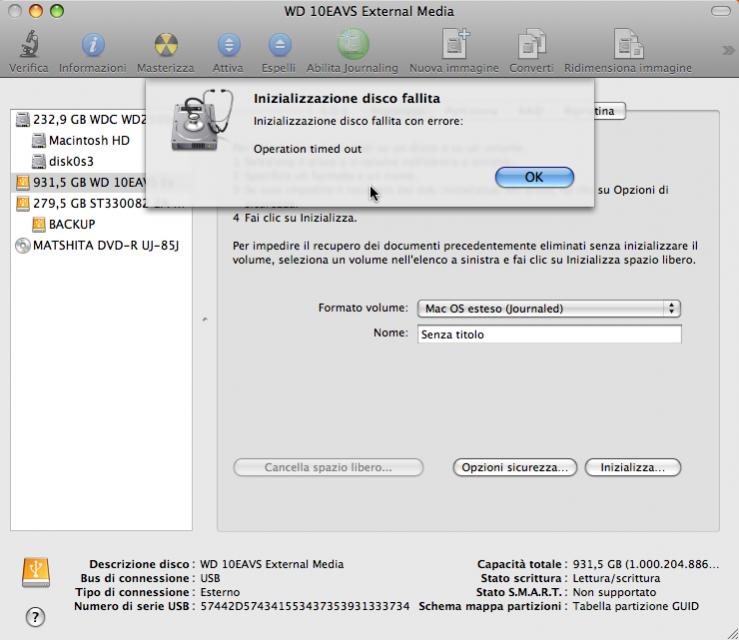The width and height of the screenshot is (739, 640).
Task: Open help with the question mark button
Action: (35, 617)
